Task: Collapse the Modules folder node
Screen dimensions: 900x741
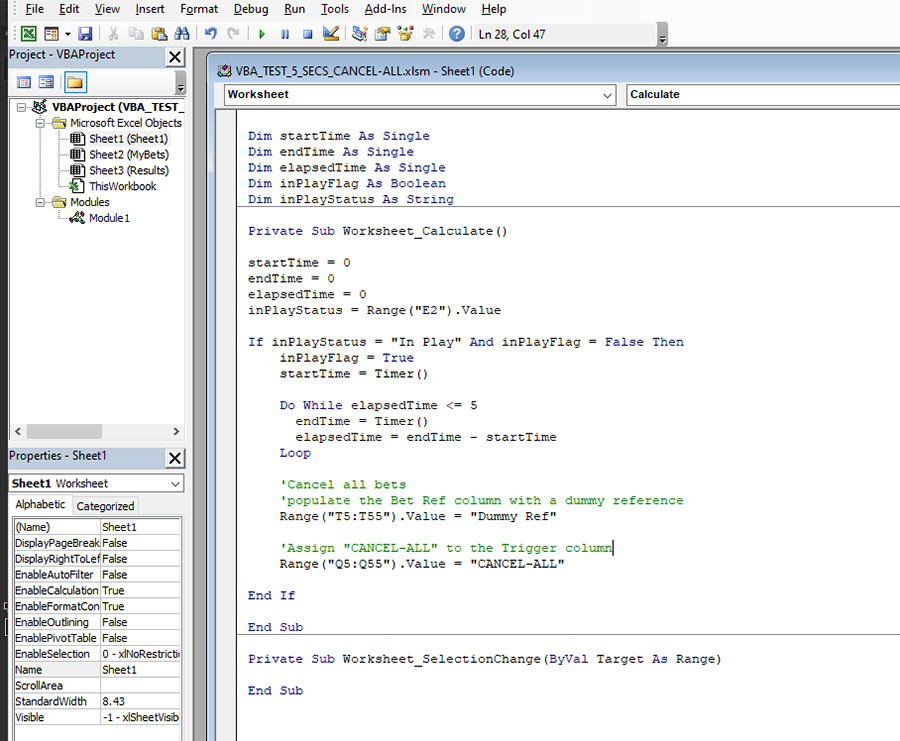Action: (40, 202)
